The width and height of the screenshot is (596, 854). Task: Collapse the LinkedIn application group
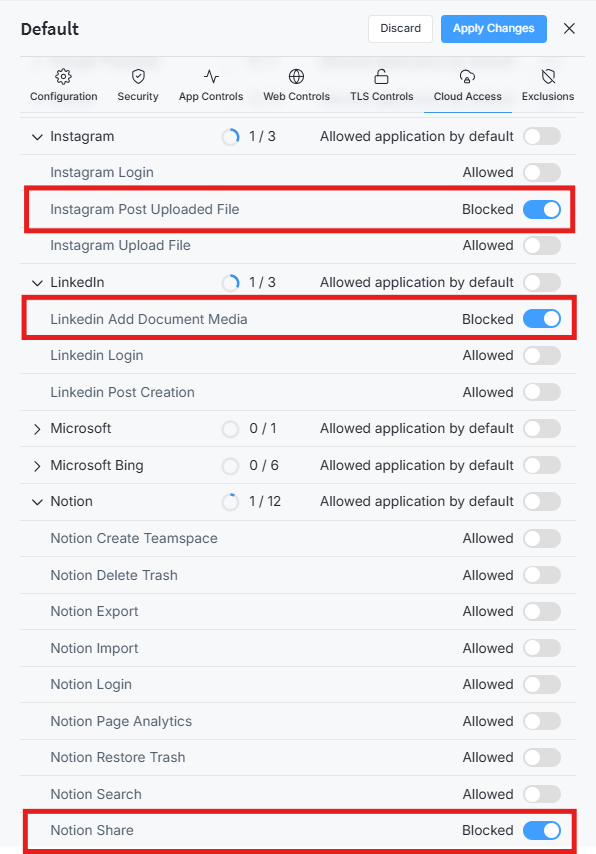coord(37,283)
